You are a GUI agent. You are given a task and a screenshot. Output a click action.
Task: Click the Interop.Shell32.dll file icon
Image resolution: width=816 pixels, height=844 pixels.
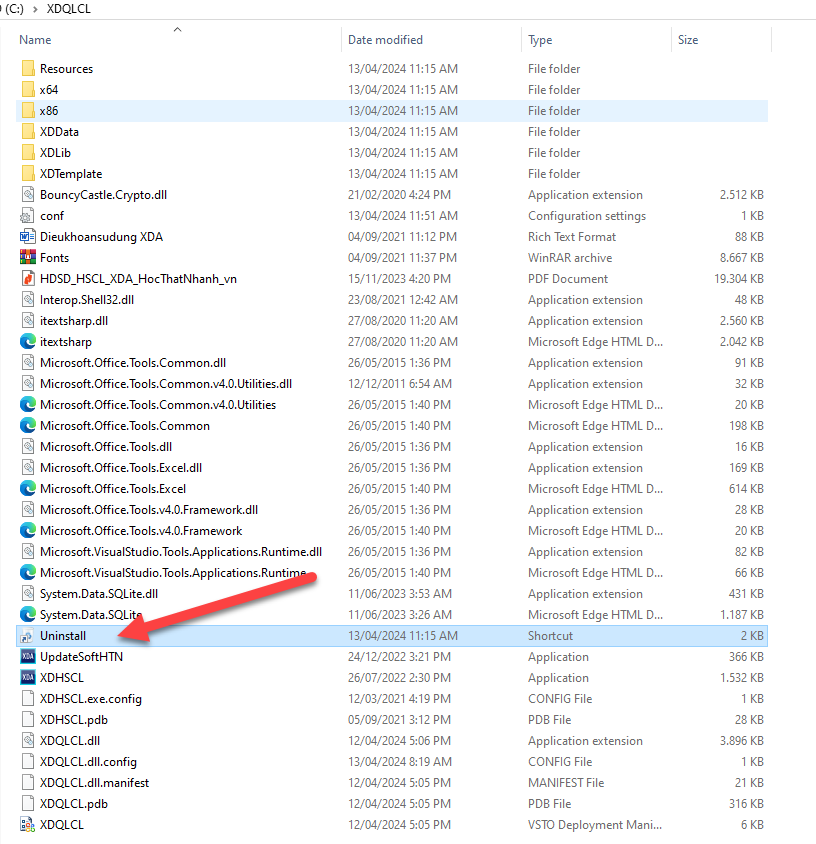click(28, 299)
